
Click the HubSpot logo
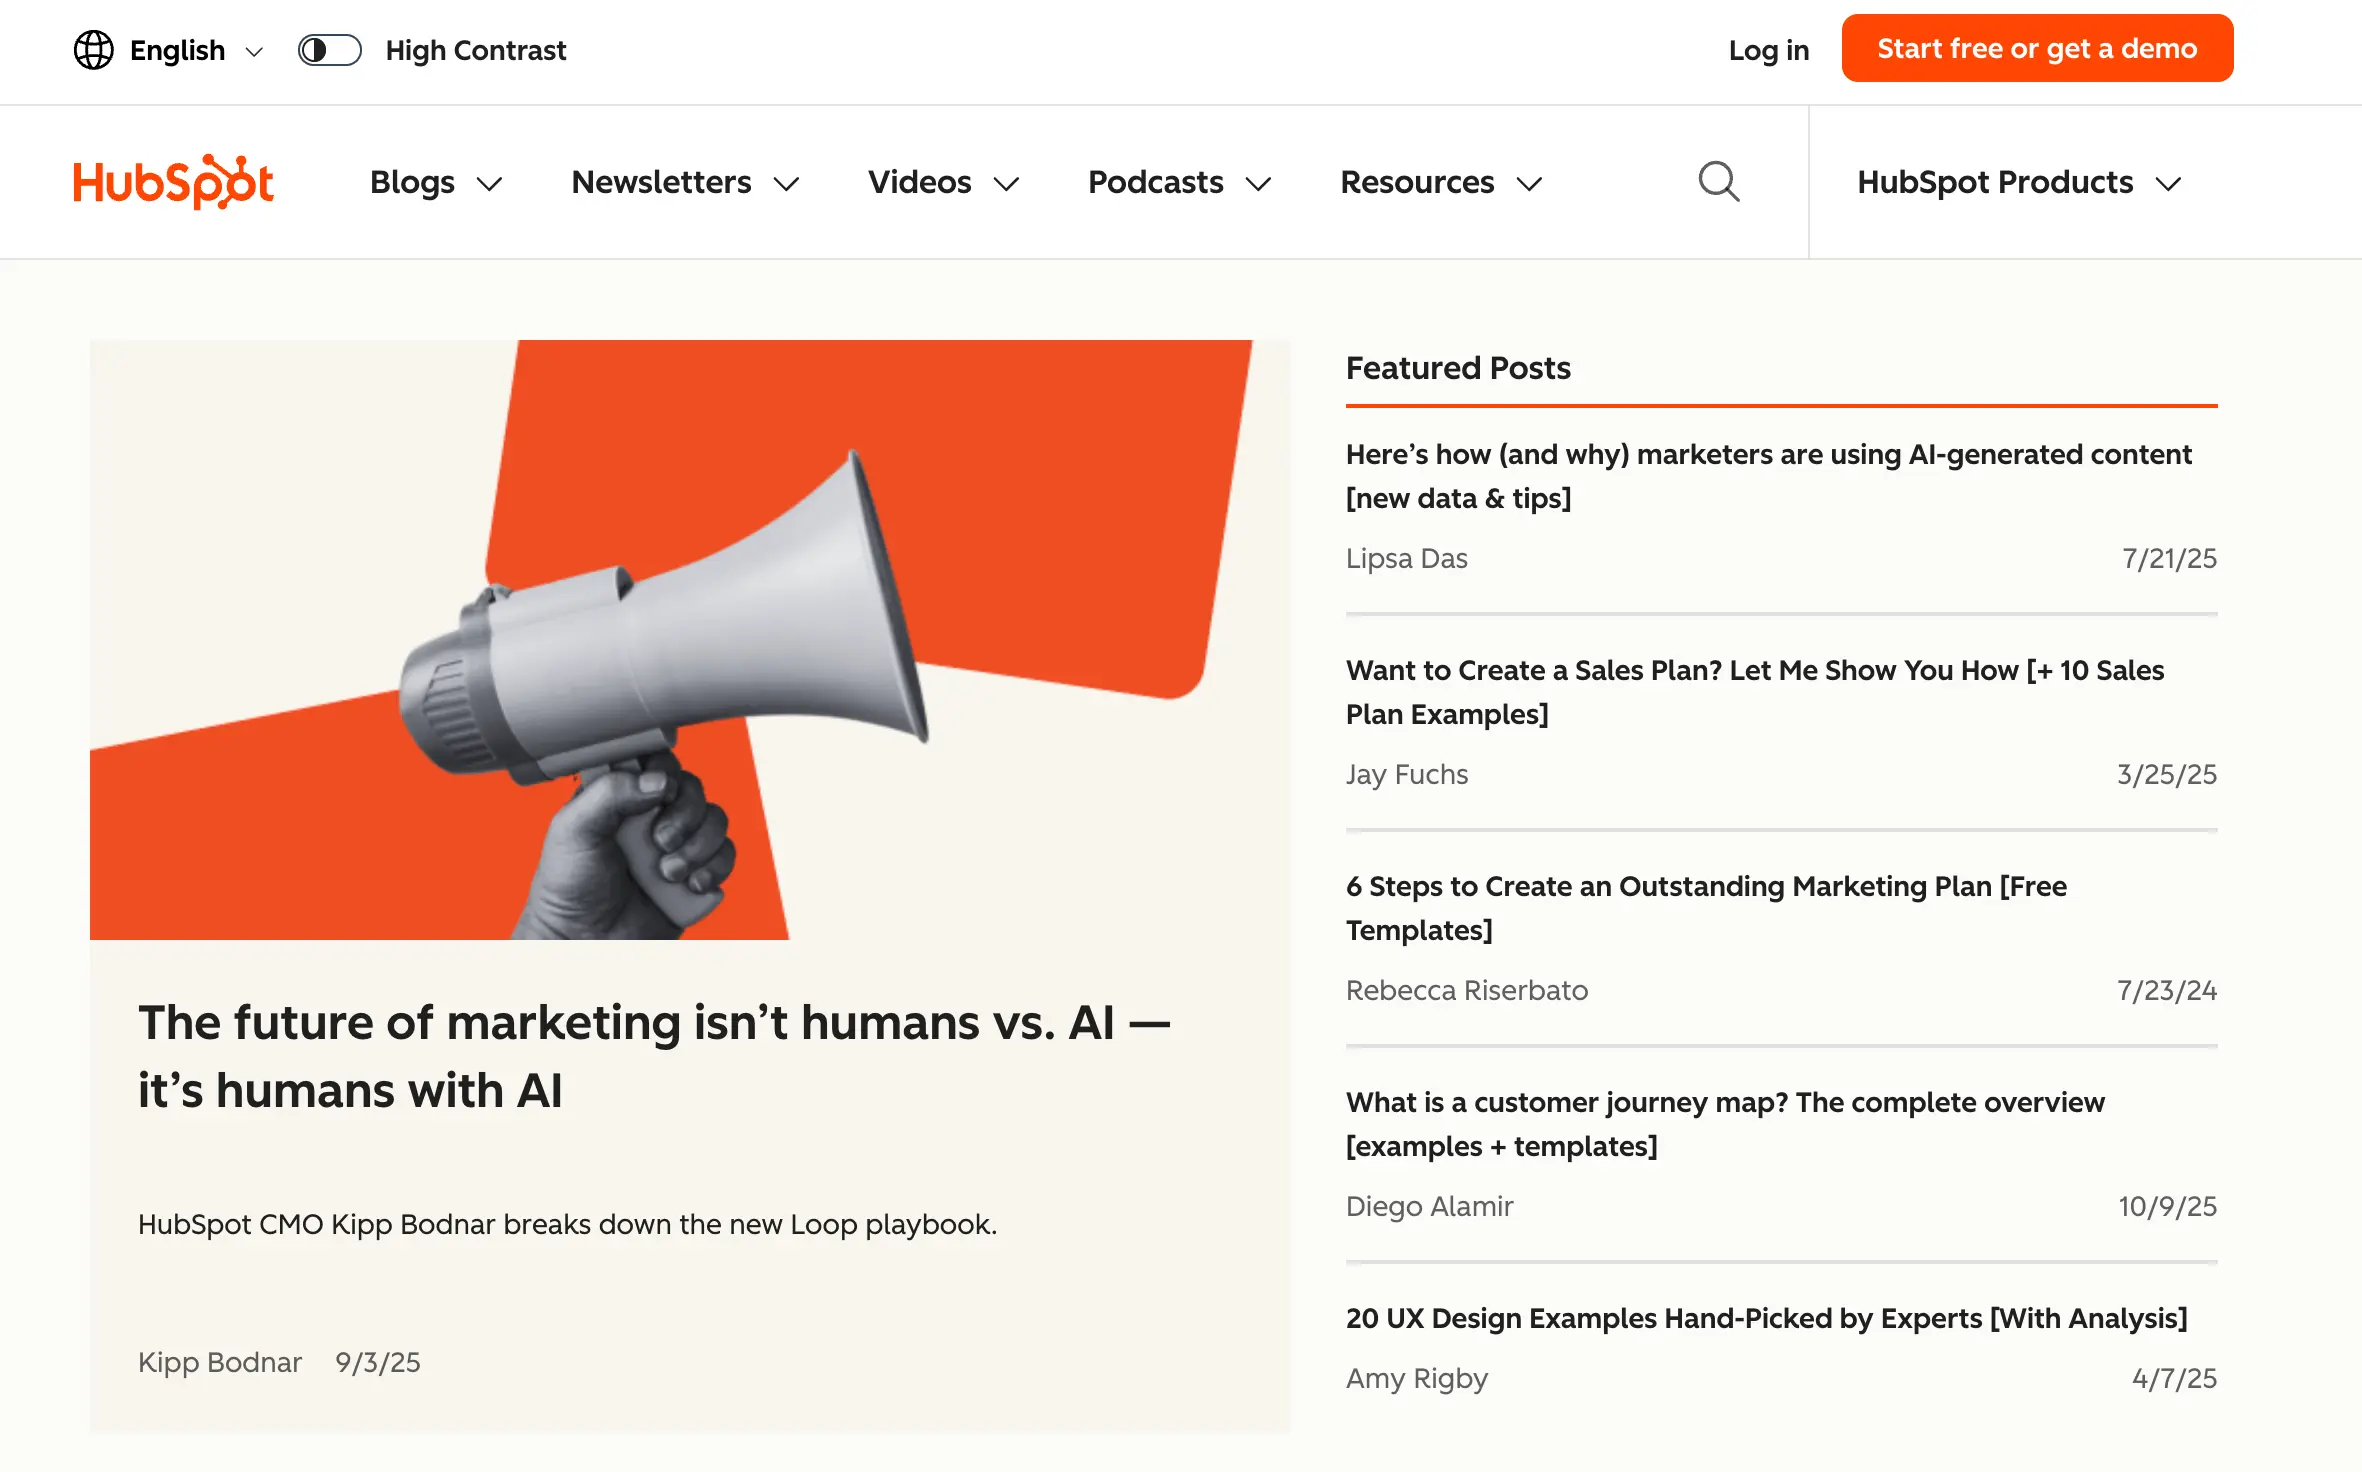(x=173, y=182)
